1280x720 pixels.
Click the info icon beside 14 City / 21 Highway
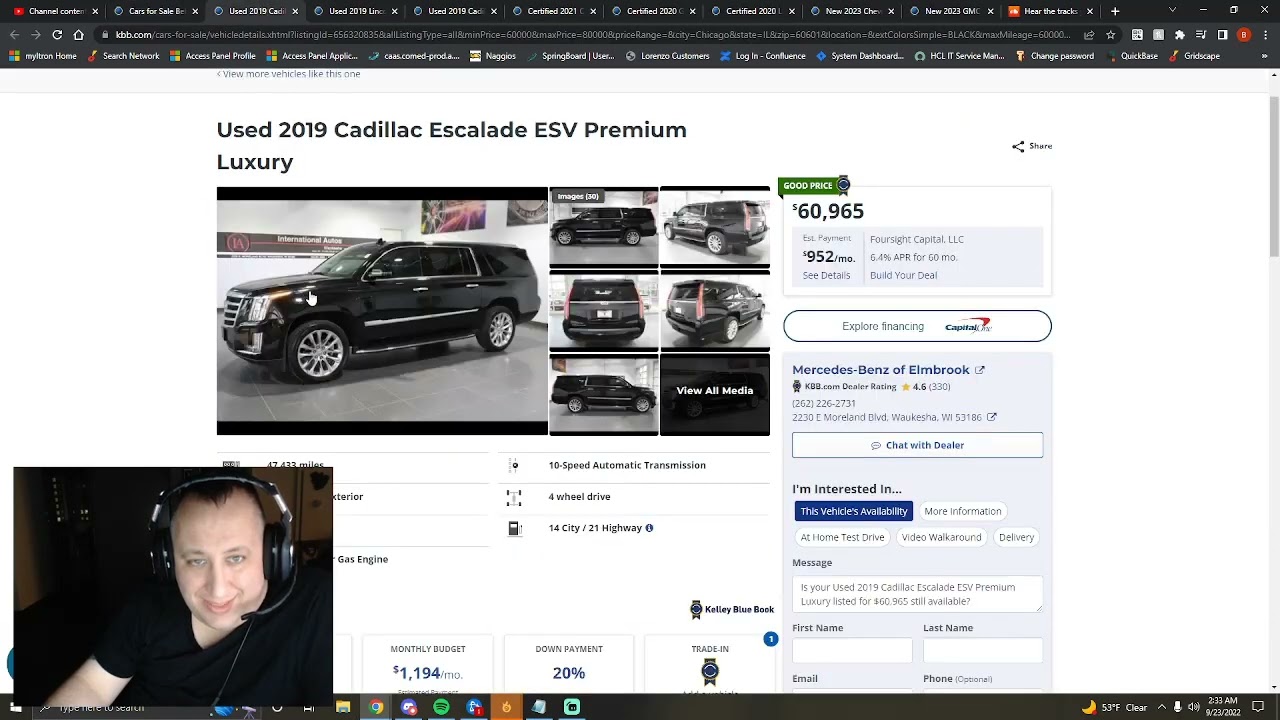tap(649, 528)
